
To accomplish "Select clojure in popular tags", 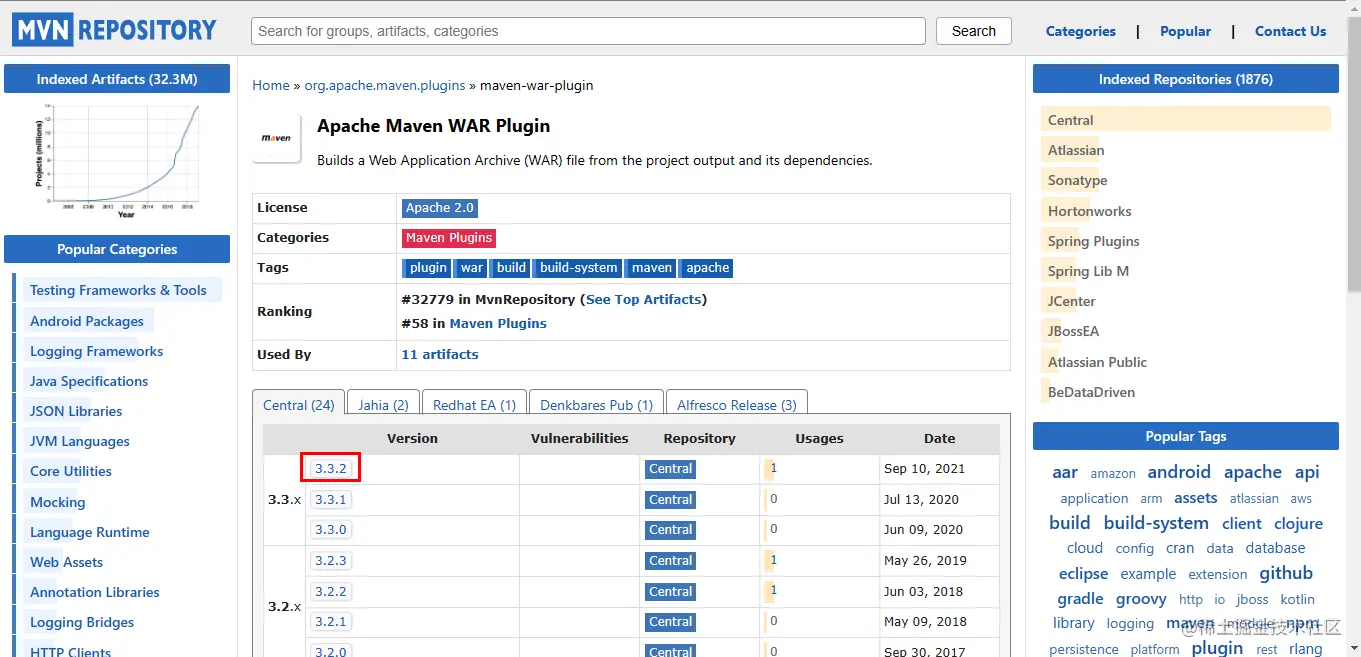I will (x=1298, y=523).
